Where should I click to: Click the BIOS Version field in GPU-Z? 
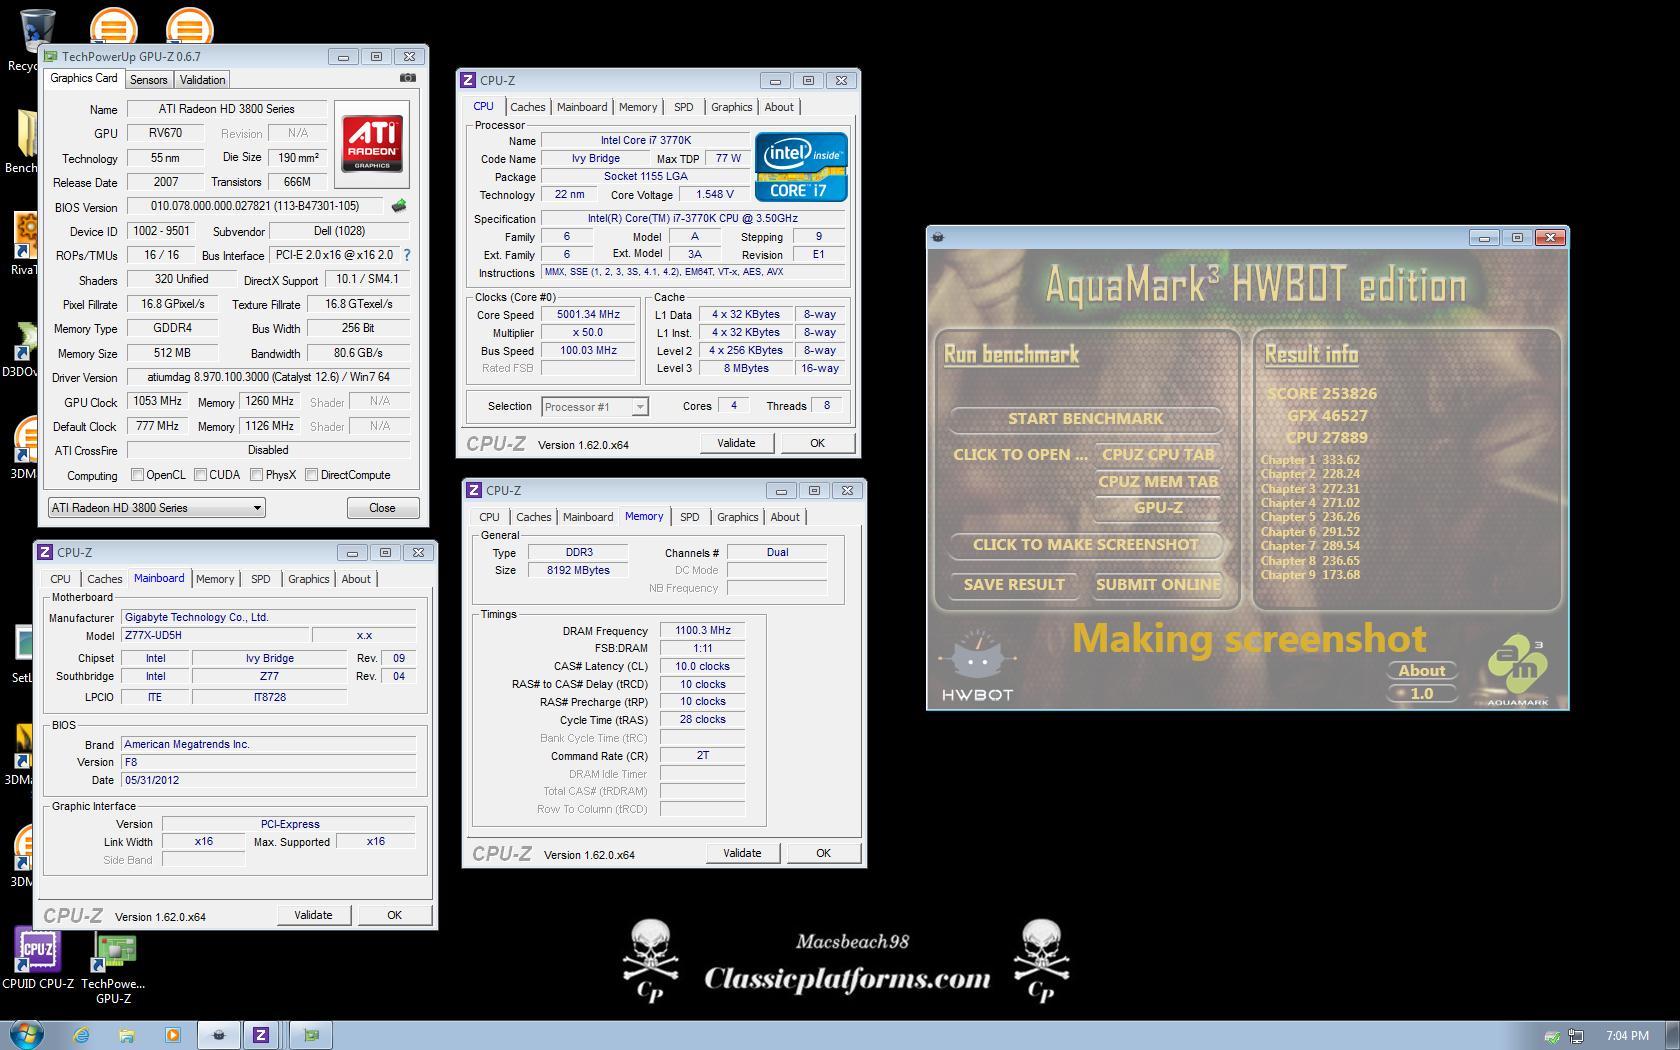pos(254,206)
